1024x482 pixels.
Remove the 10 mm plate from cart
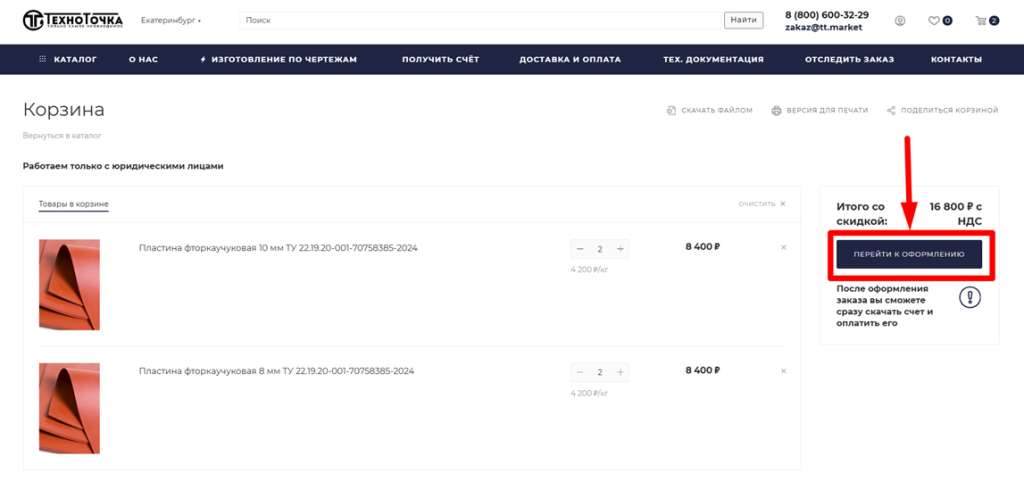click(x=783, y=247)
